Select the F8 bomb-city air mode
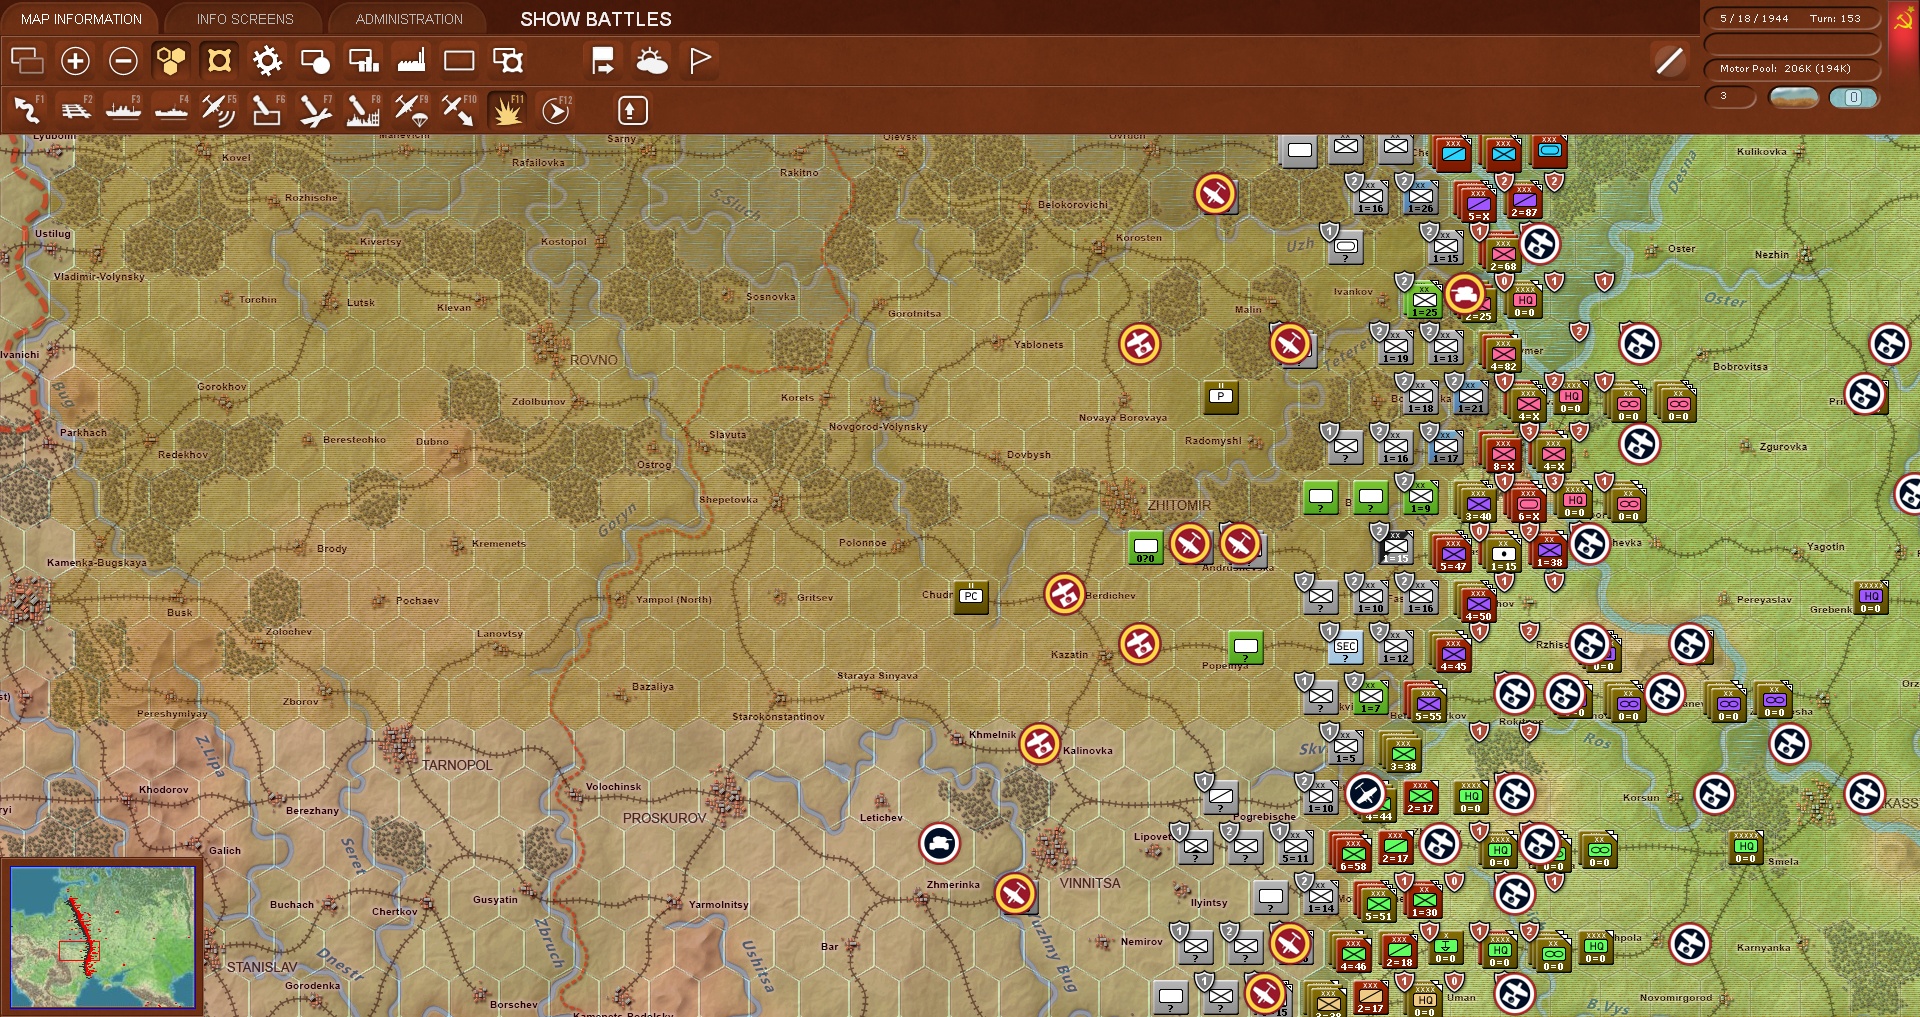 (363, 110)
